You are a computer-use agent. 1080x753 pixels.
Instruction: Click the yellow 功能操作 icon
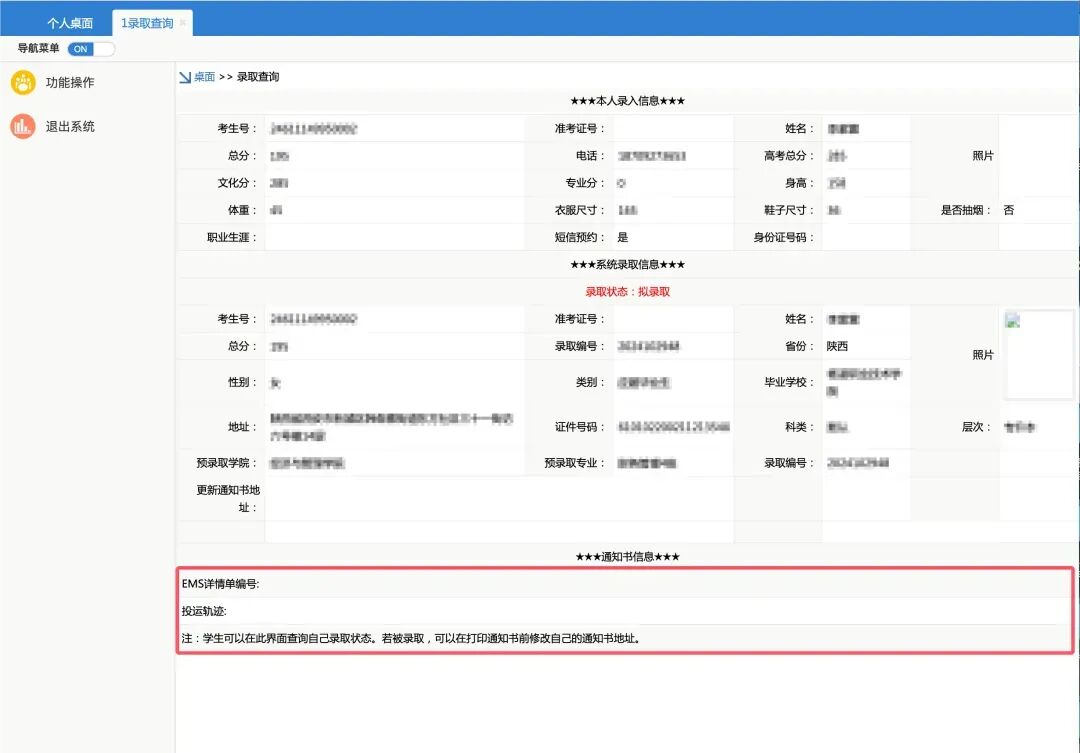23,83
